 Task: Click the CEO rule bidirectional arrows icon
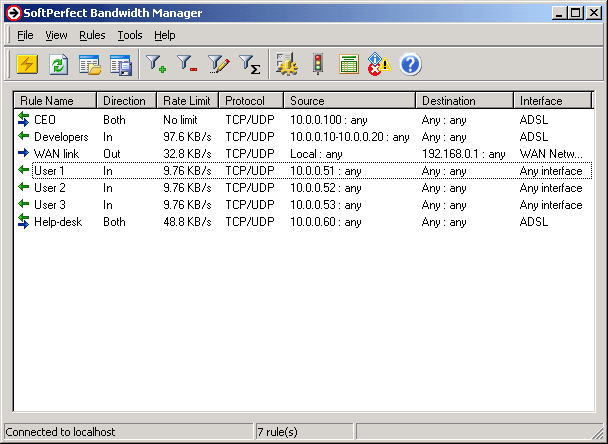click(24, 119)
